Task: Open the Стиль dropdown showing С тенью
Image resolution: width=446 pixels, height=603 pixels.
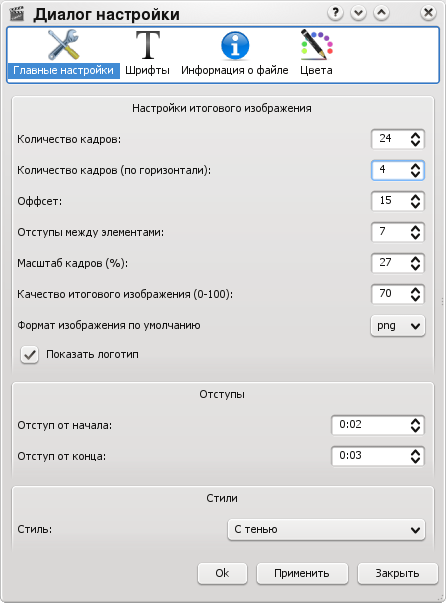Action: 326,530
